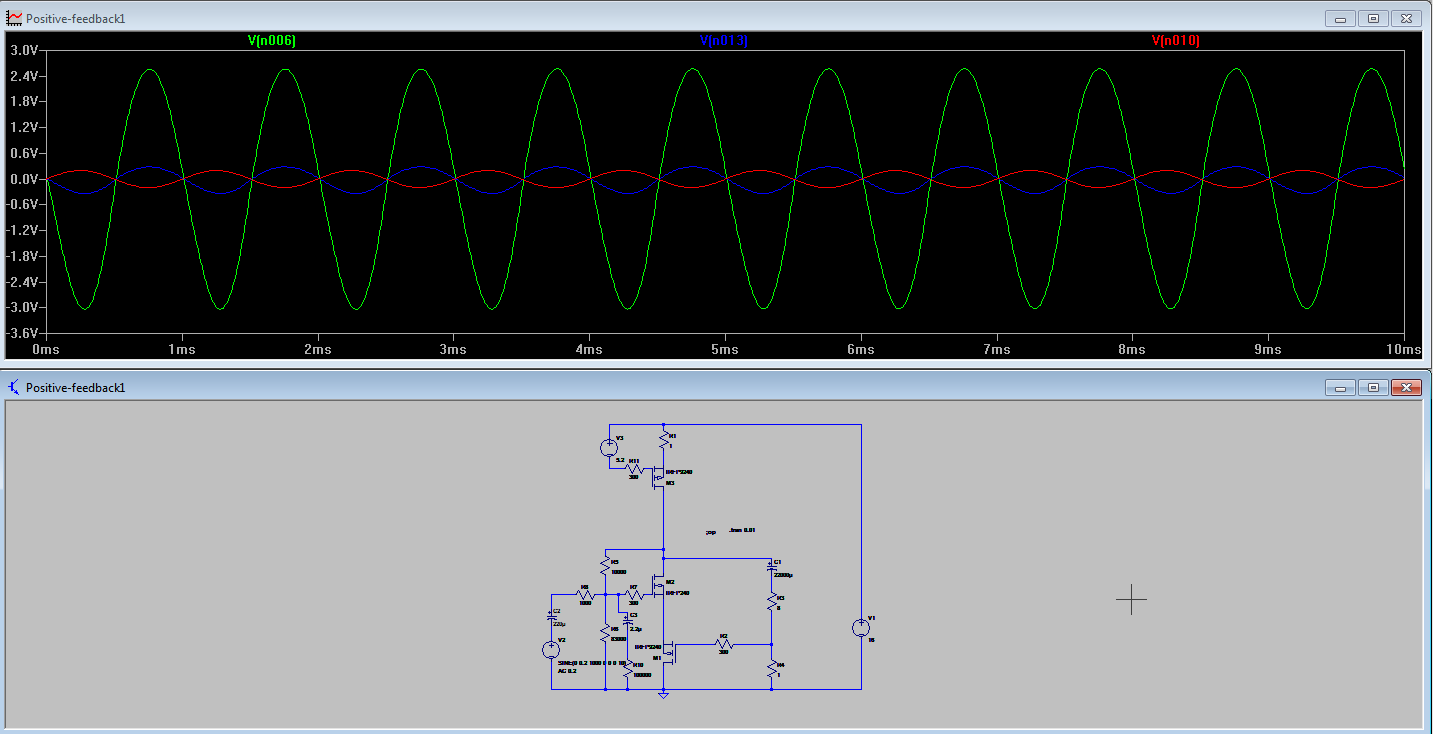This screenshot has height=734, width=1433.
Task: Select voltage source V1 in schematic
Action: pos(861,628)
